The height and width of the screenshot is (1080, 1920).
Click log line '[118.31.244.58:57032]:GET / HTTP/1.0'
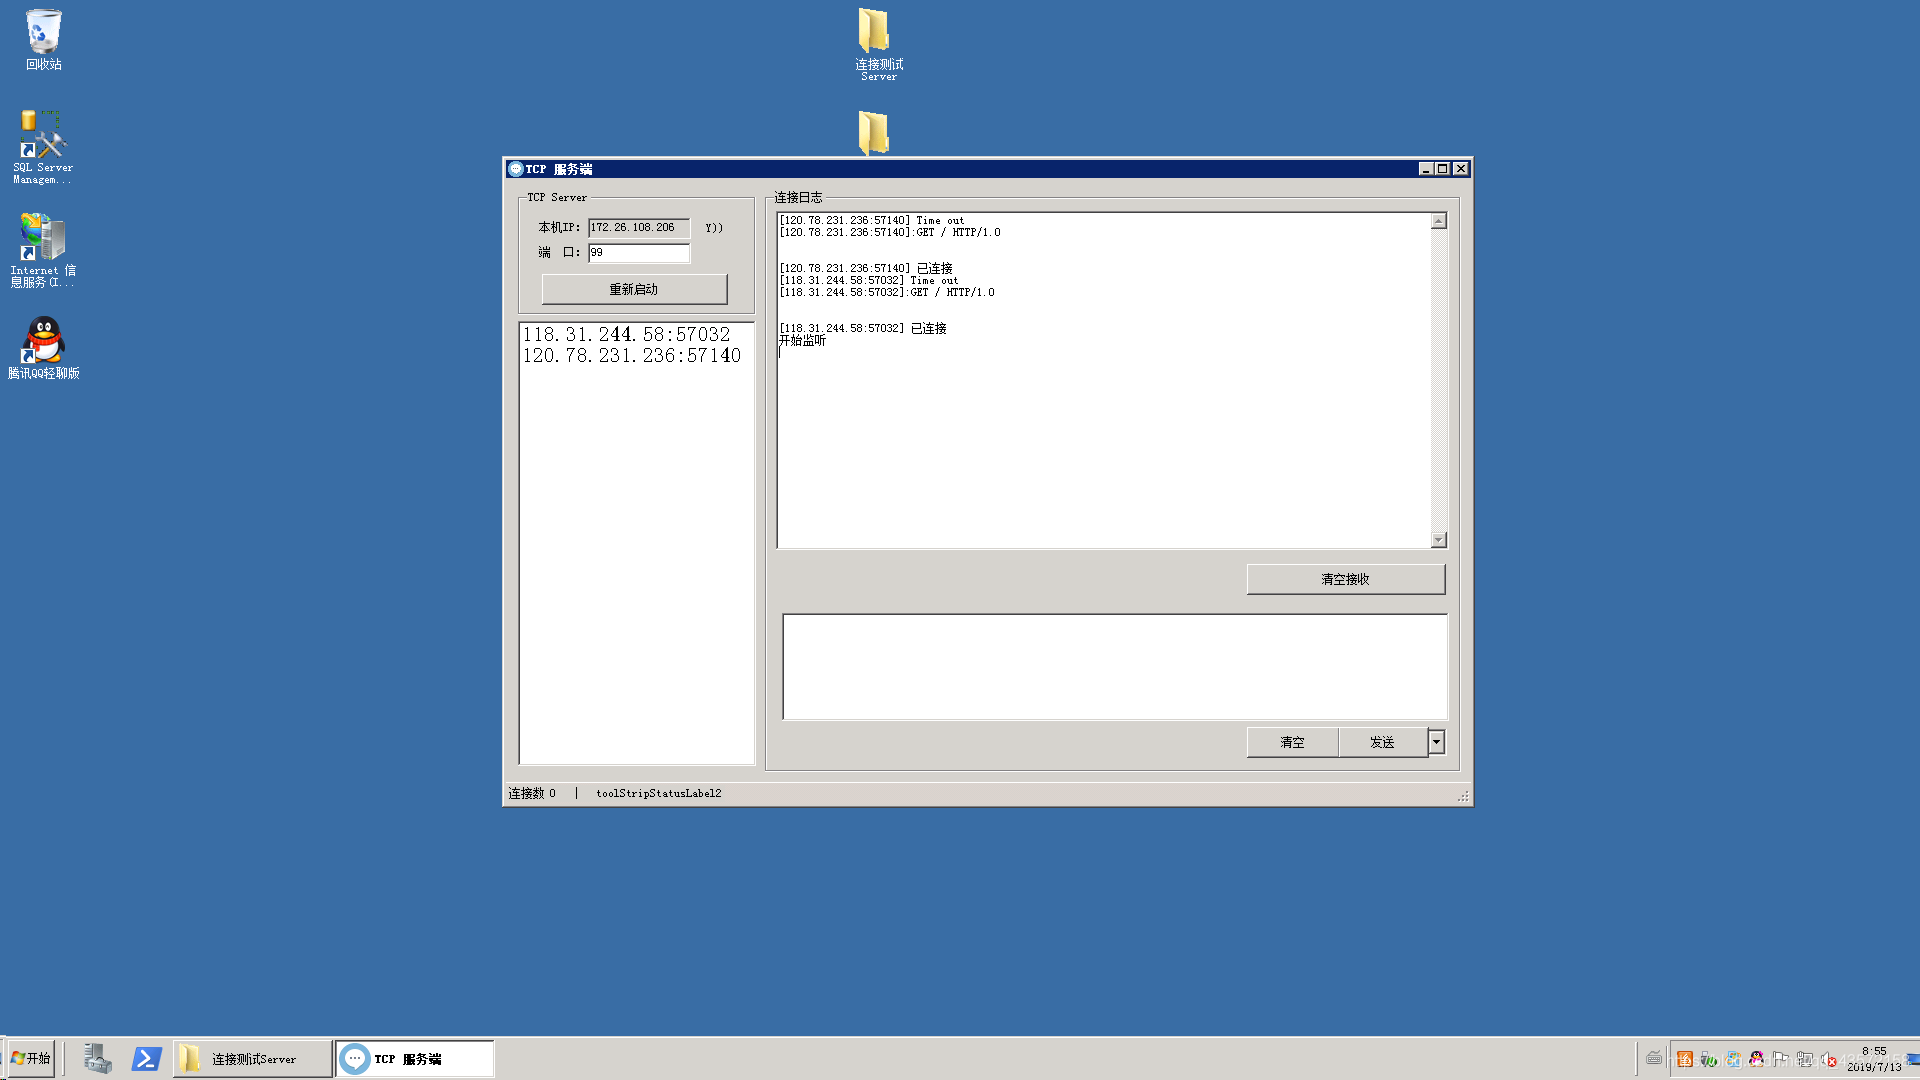click(x=887, y=292)
